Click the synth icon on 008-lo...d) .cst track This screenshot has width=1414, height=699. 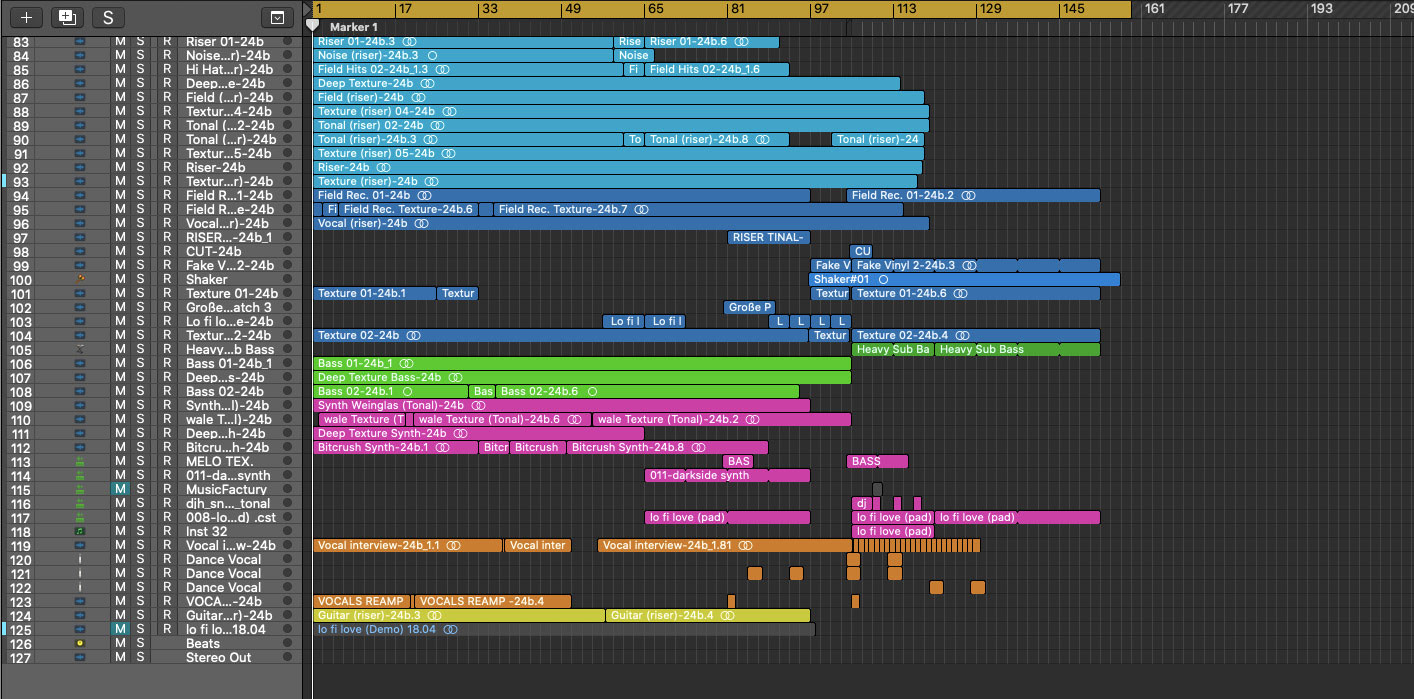[80, 517]
